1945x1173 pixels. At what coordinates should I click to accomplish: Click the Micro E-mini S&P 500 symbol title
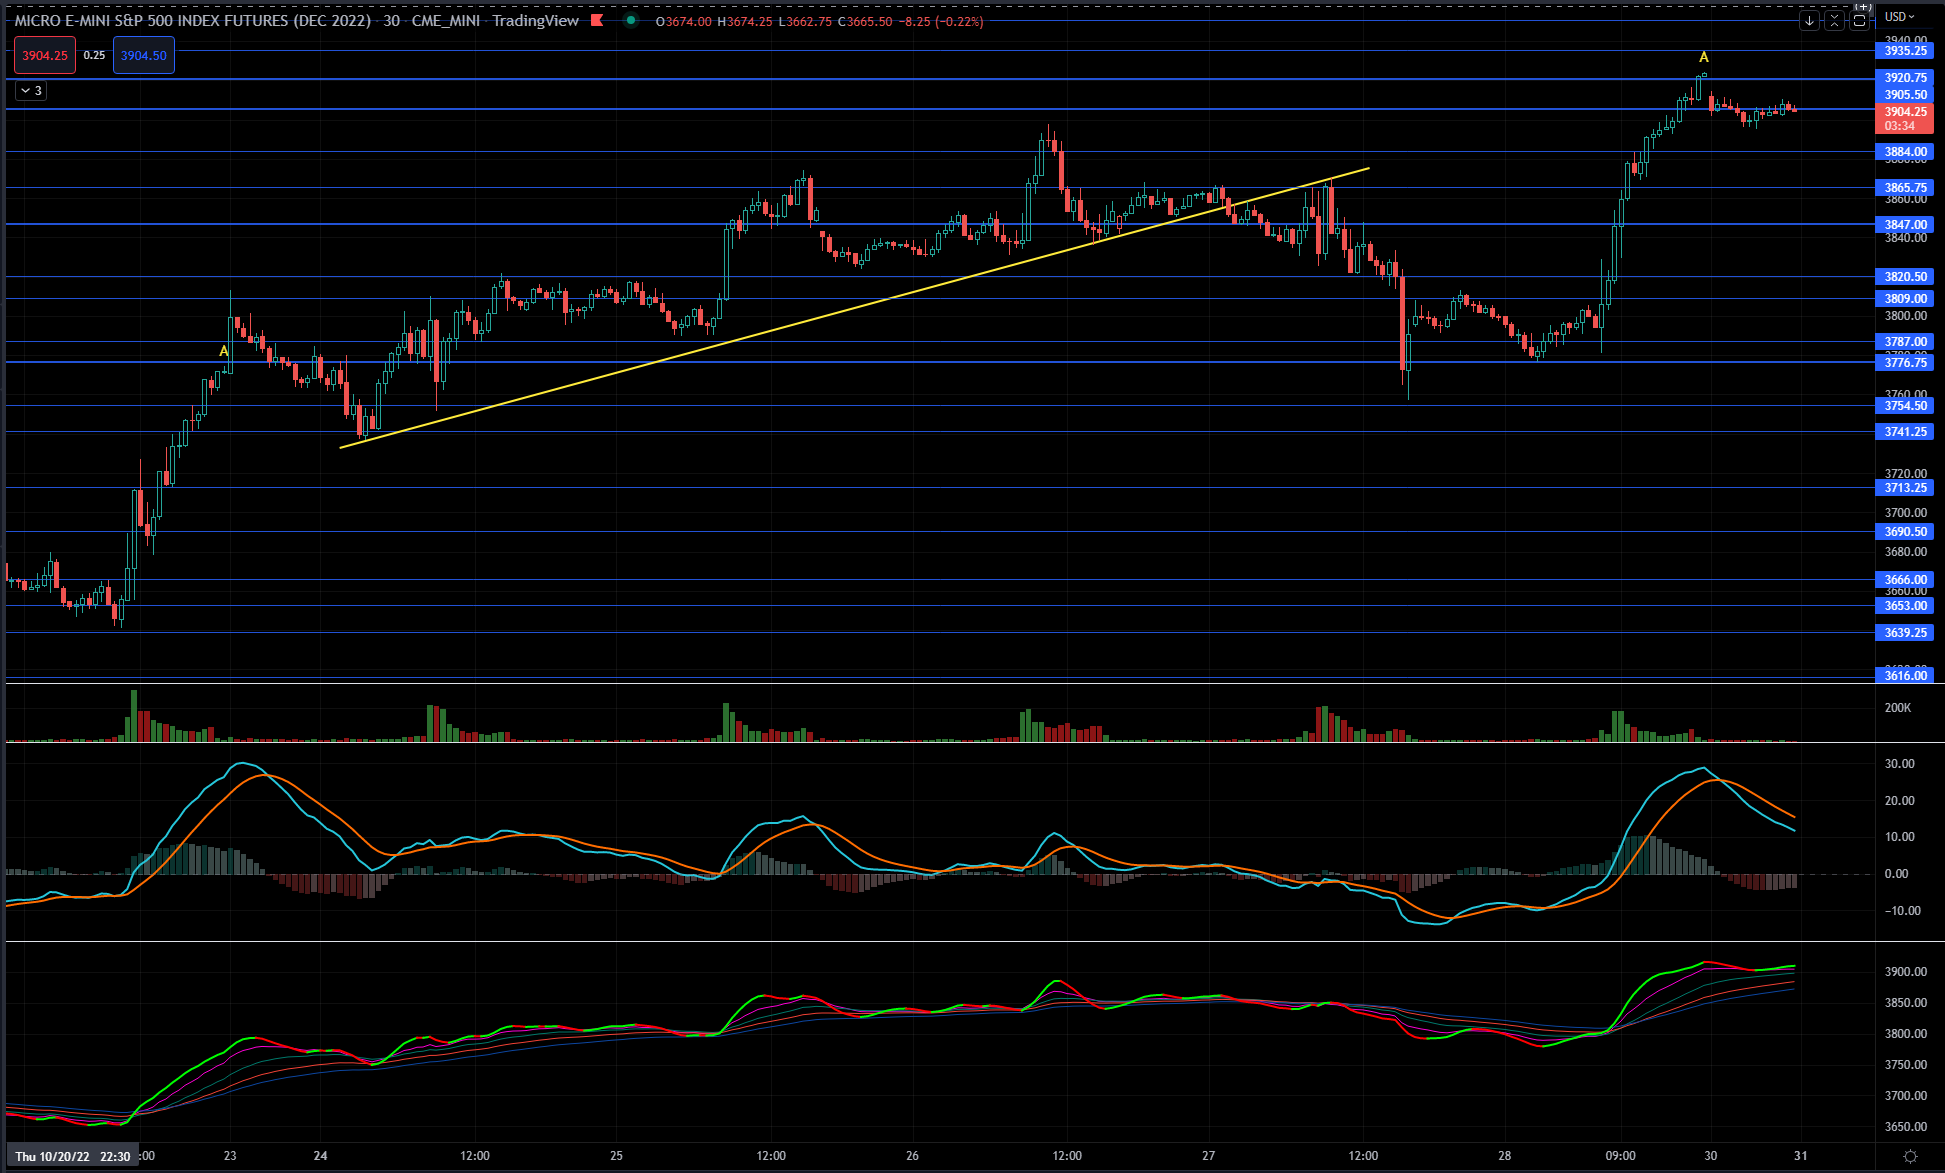pos(192,20)
